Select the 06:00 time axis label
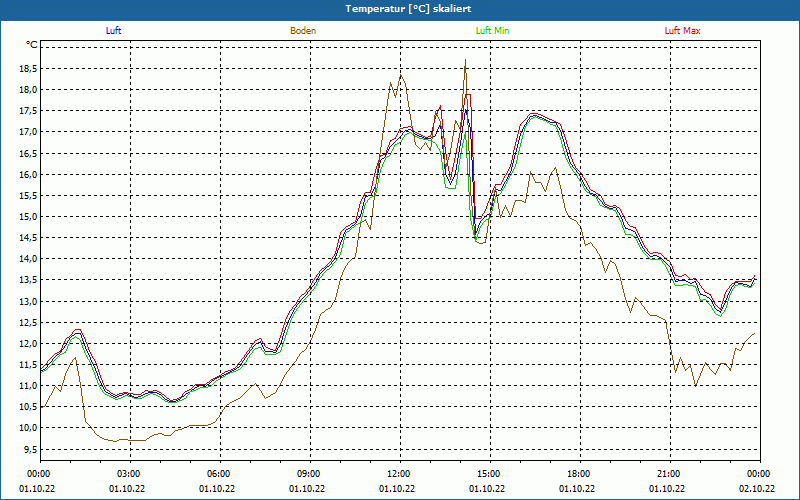This screenshot has width=800, height=500. [218, 474]
